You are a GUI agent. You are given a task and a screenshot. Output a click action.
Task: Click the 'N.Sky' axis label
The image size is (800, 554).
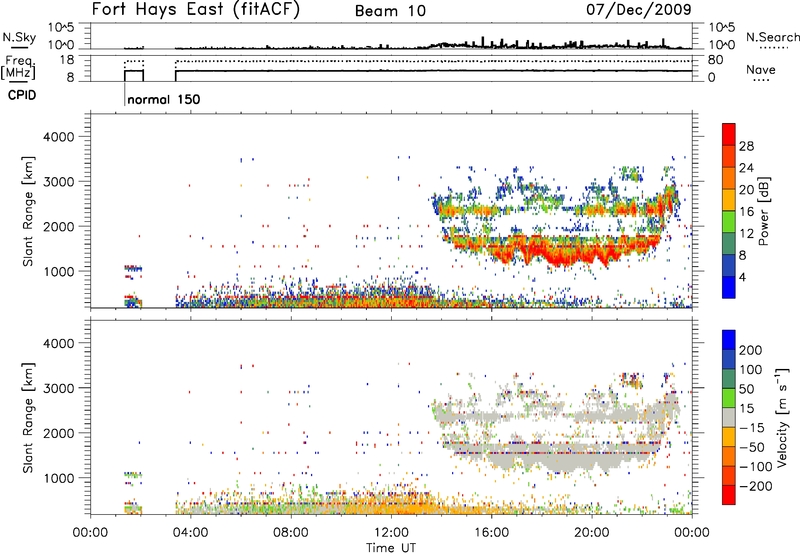point(19,37)
